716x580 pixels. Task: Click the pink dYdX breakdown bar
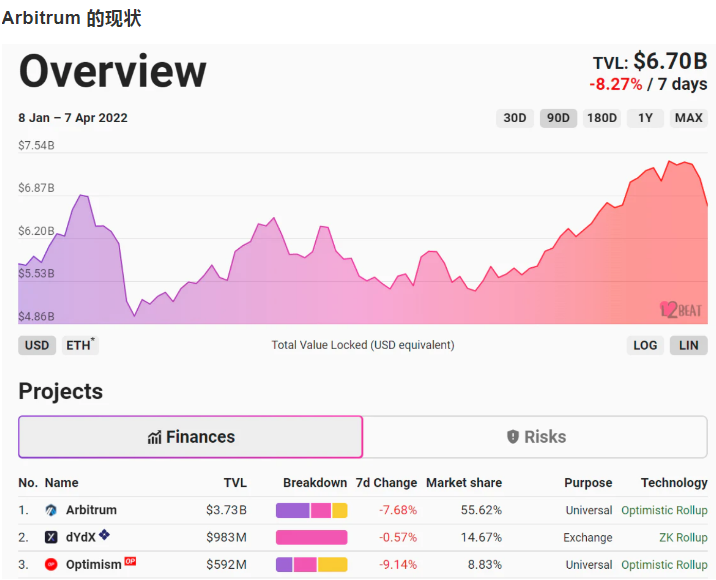point(311,538)
